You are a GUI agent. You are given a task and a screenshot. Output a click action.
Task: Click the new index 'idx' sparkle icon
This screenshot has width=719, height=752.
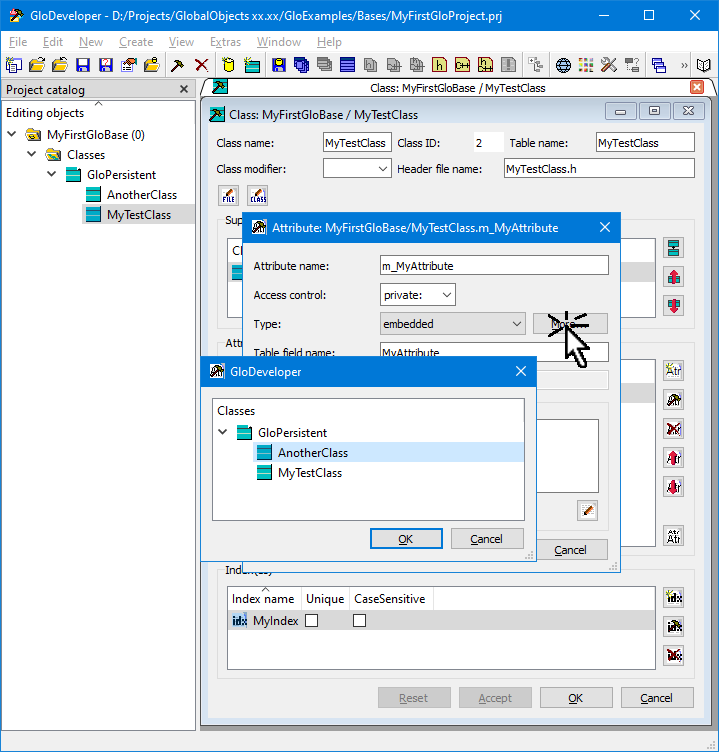coord(673,598)
